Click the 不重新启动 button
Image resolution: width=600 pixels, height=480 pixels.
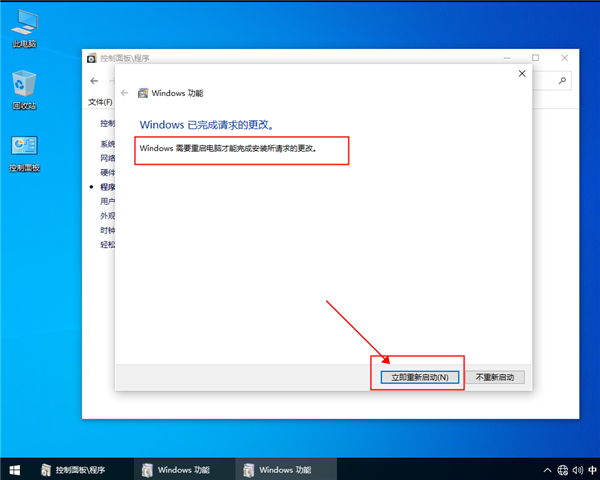[497, 377]
